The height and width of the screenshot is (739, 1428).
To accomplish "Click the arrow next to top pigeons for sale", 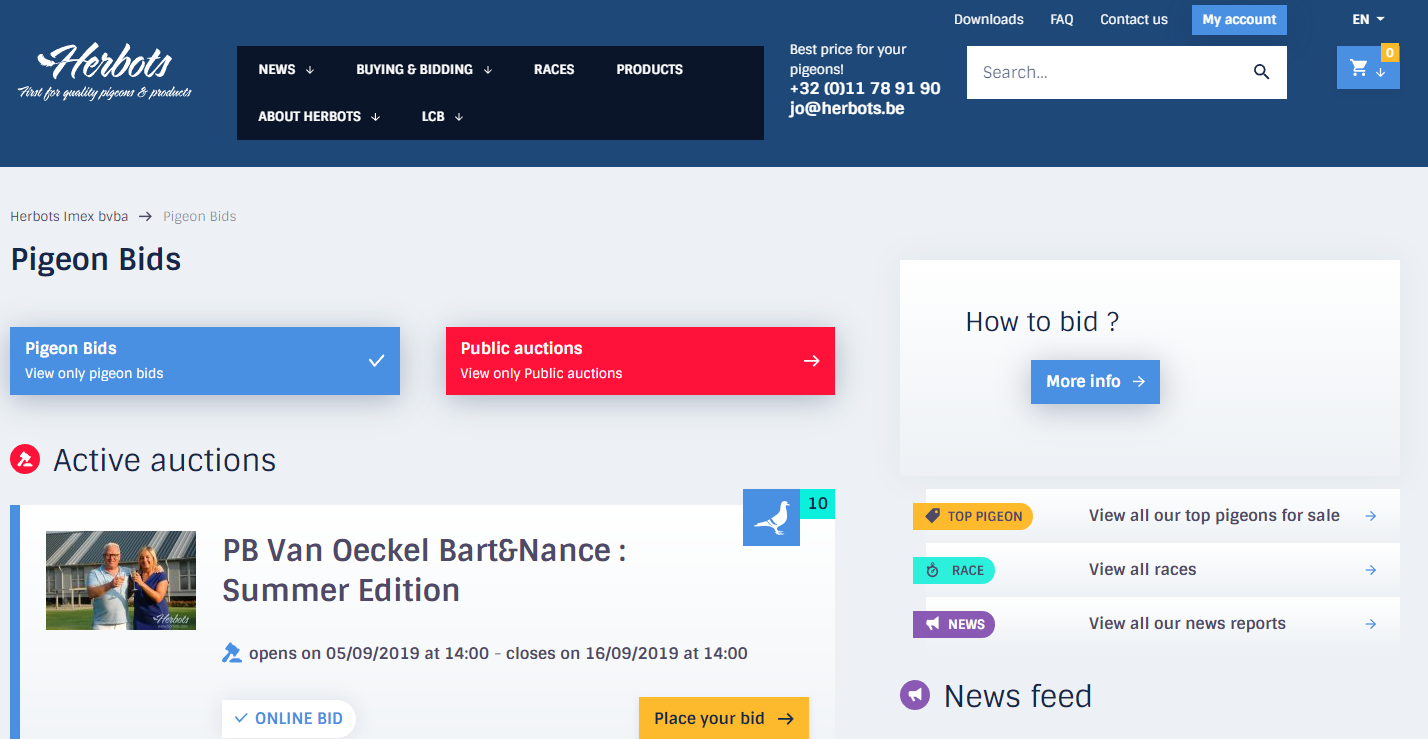I will click(1370, 516).
